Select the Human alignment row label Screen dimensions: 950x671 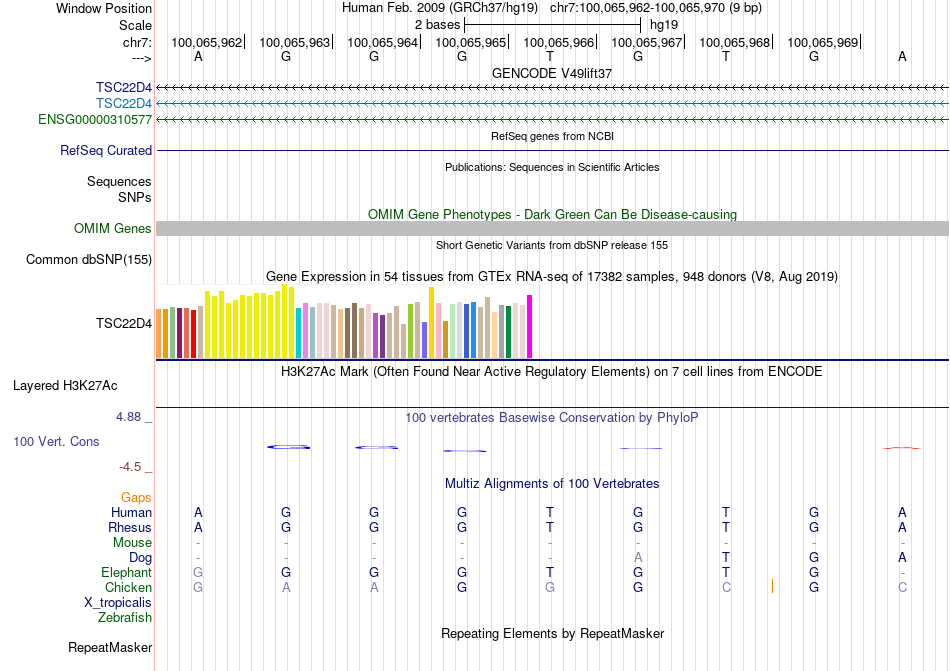(x=131, y=512)
